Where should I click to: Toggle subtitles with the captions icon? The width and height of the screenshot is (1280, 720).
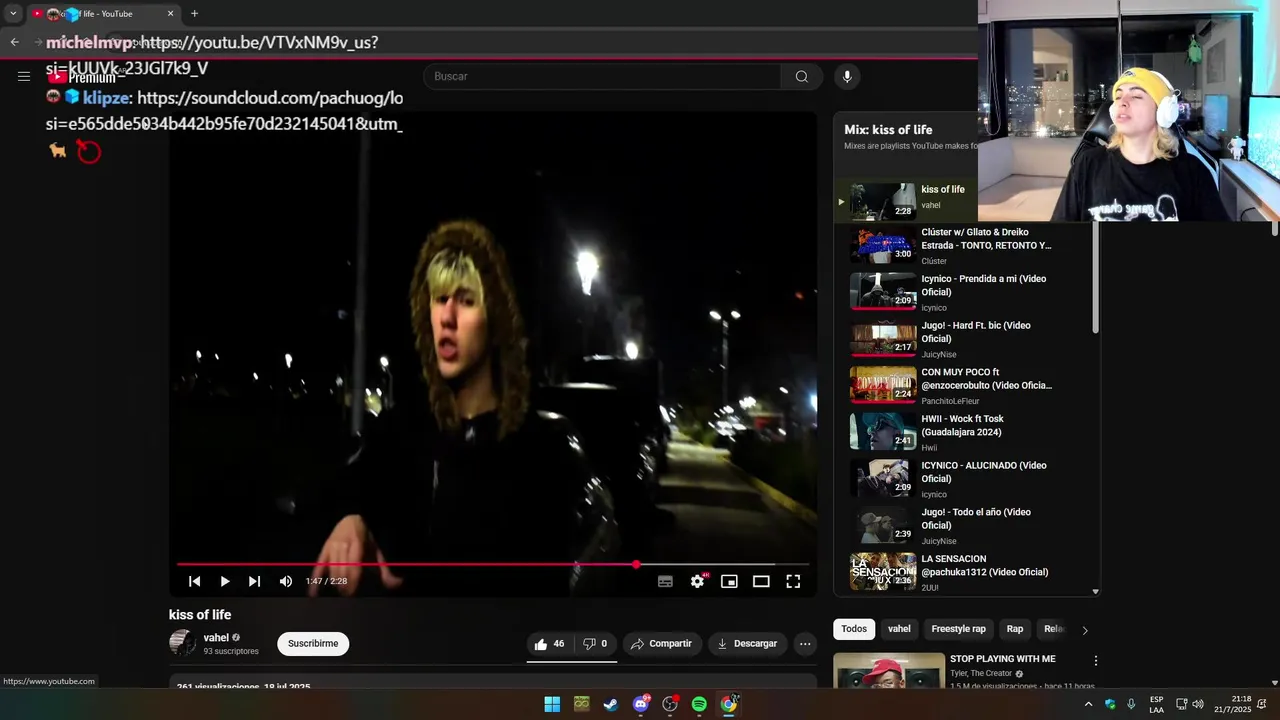(665, 581)
